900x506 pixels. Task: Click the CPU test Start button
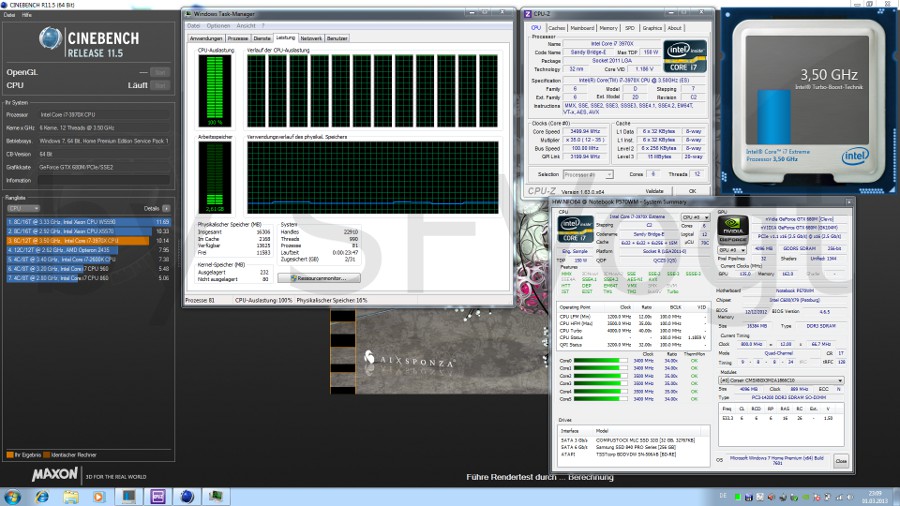(x=161, y=85)
